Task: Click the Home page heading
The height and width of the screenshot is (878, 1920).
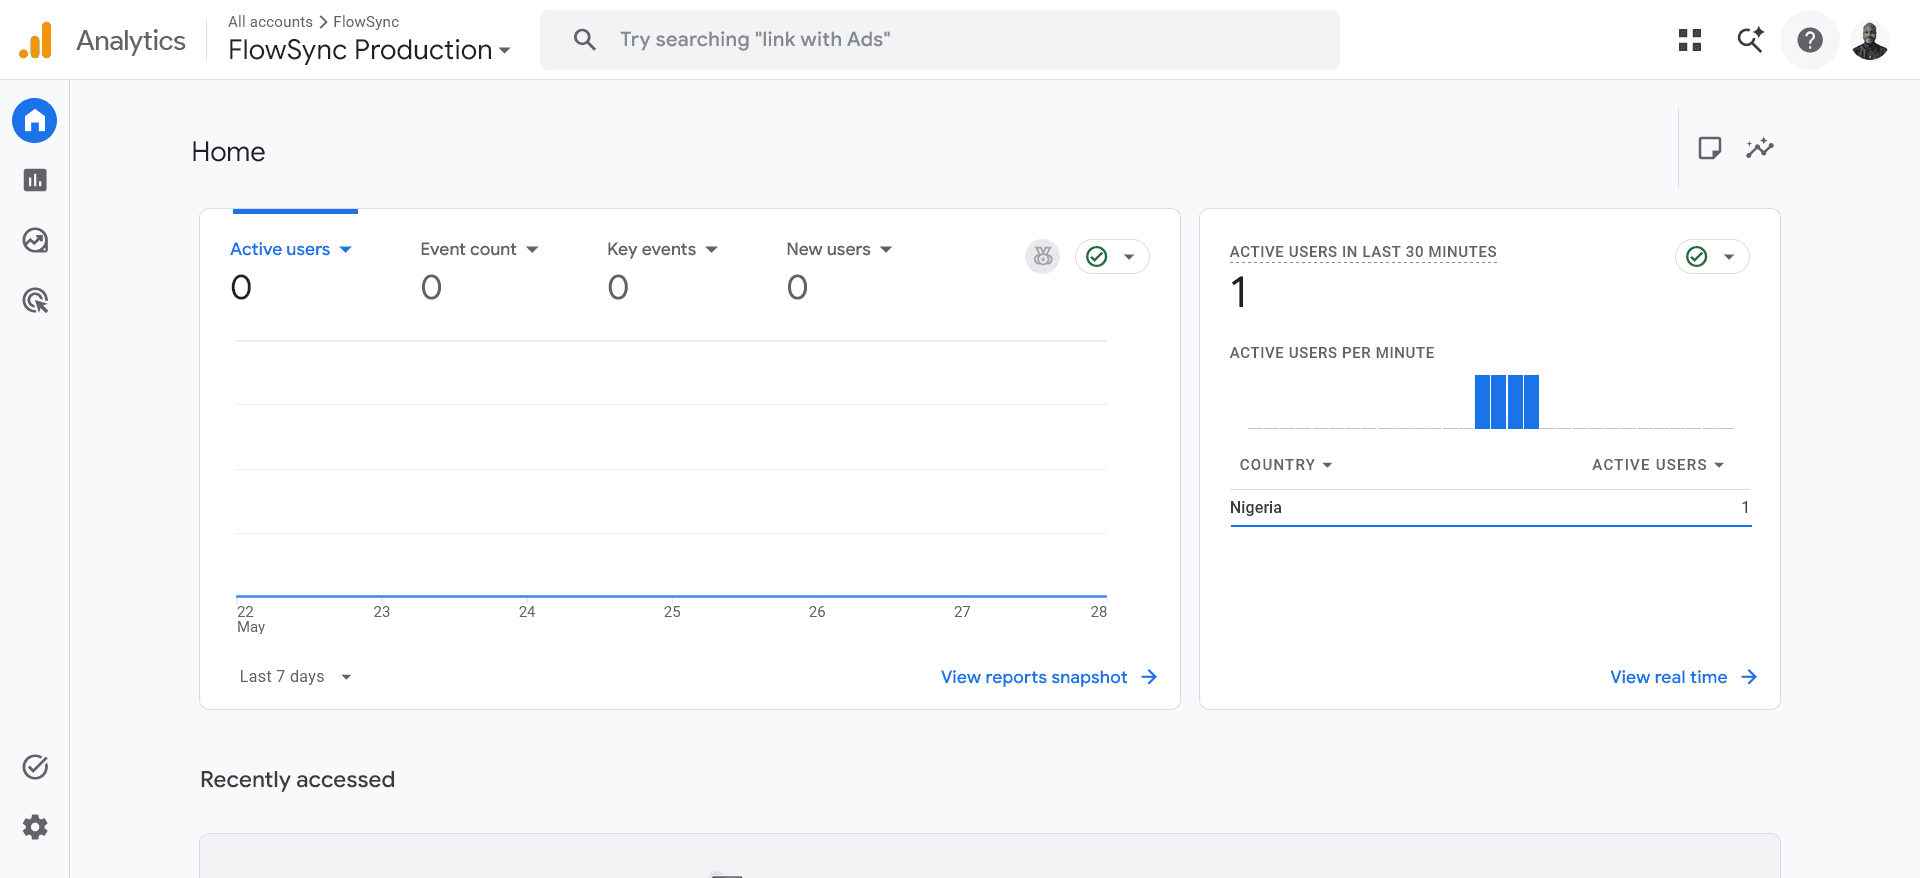Action: click(x=228, y=152)
